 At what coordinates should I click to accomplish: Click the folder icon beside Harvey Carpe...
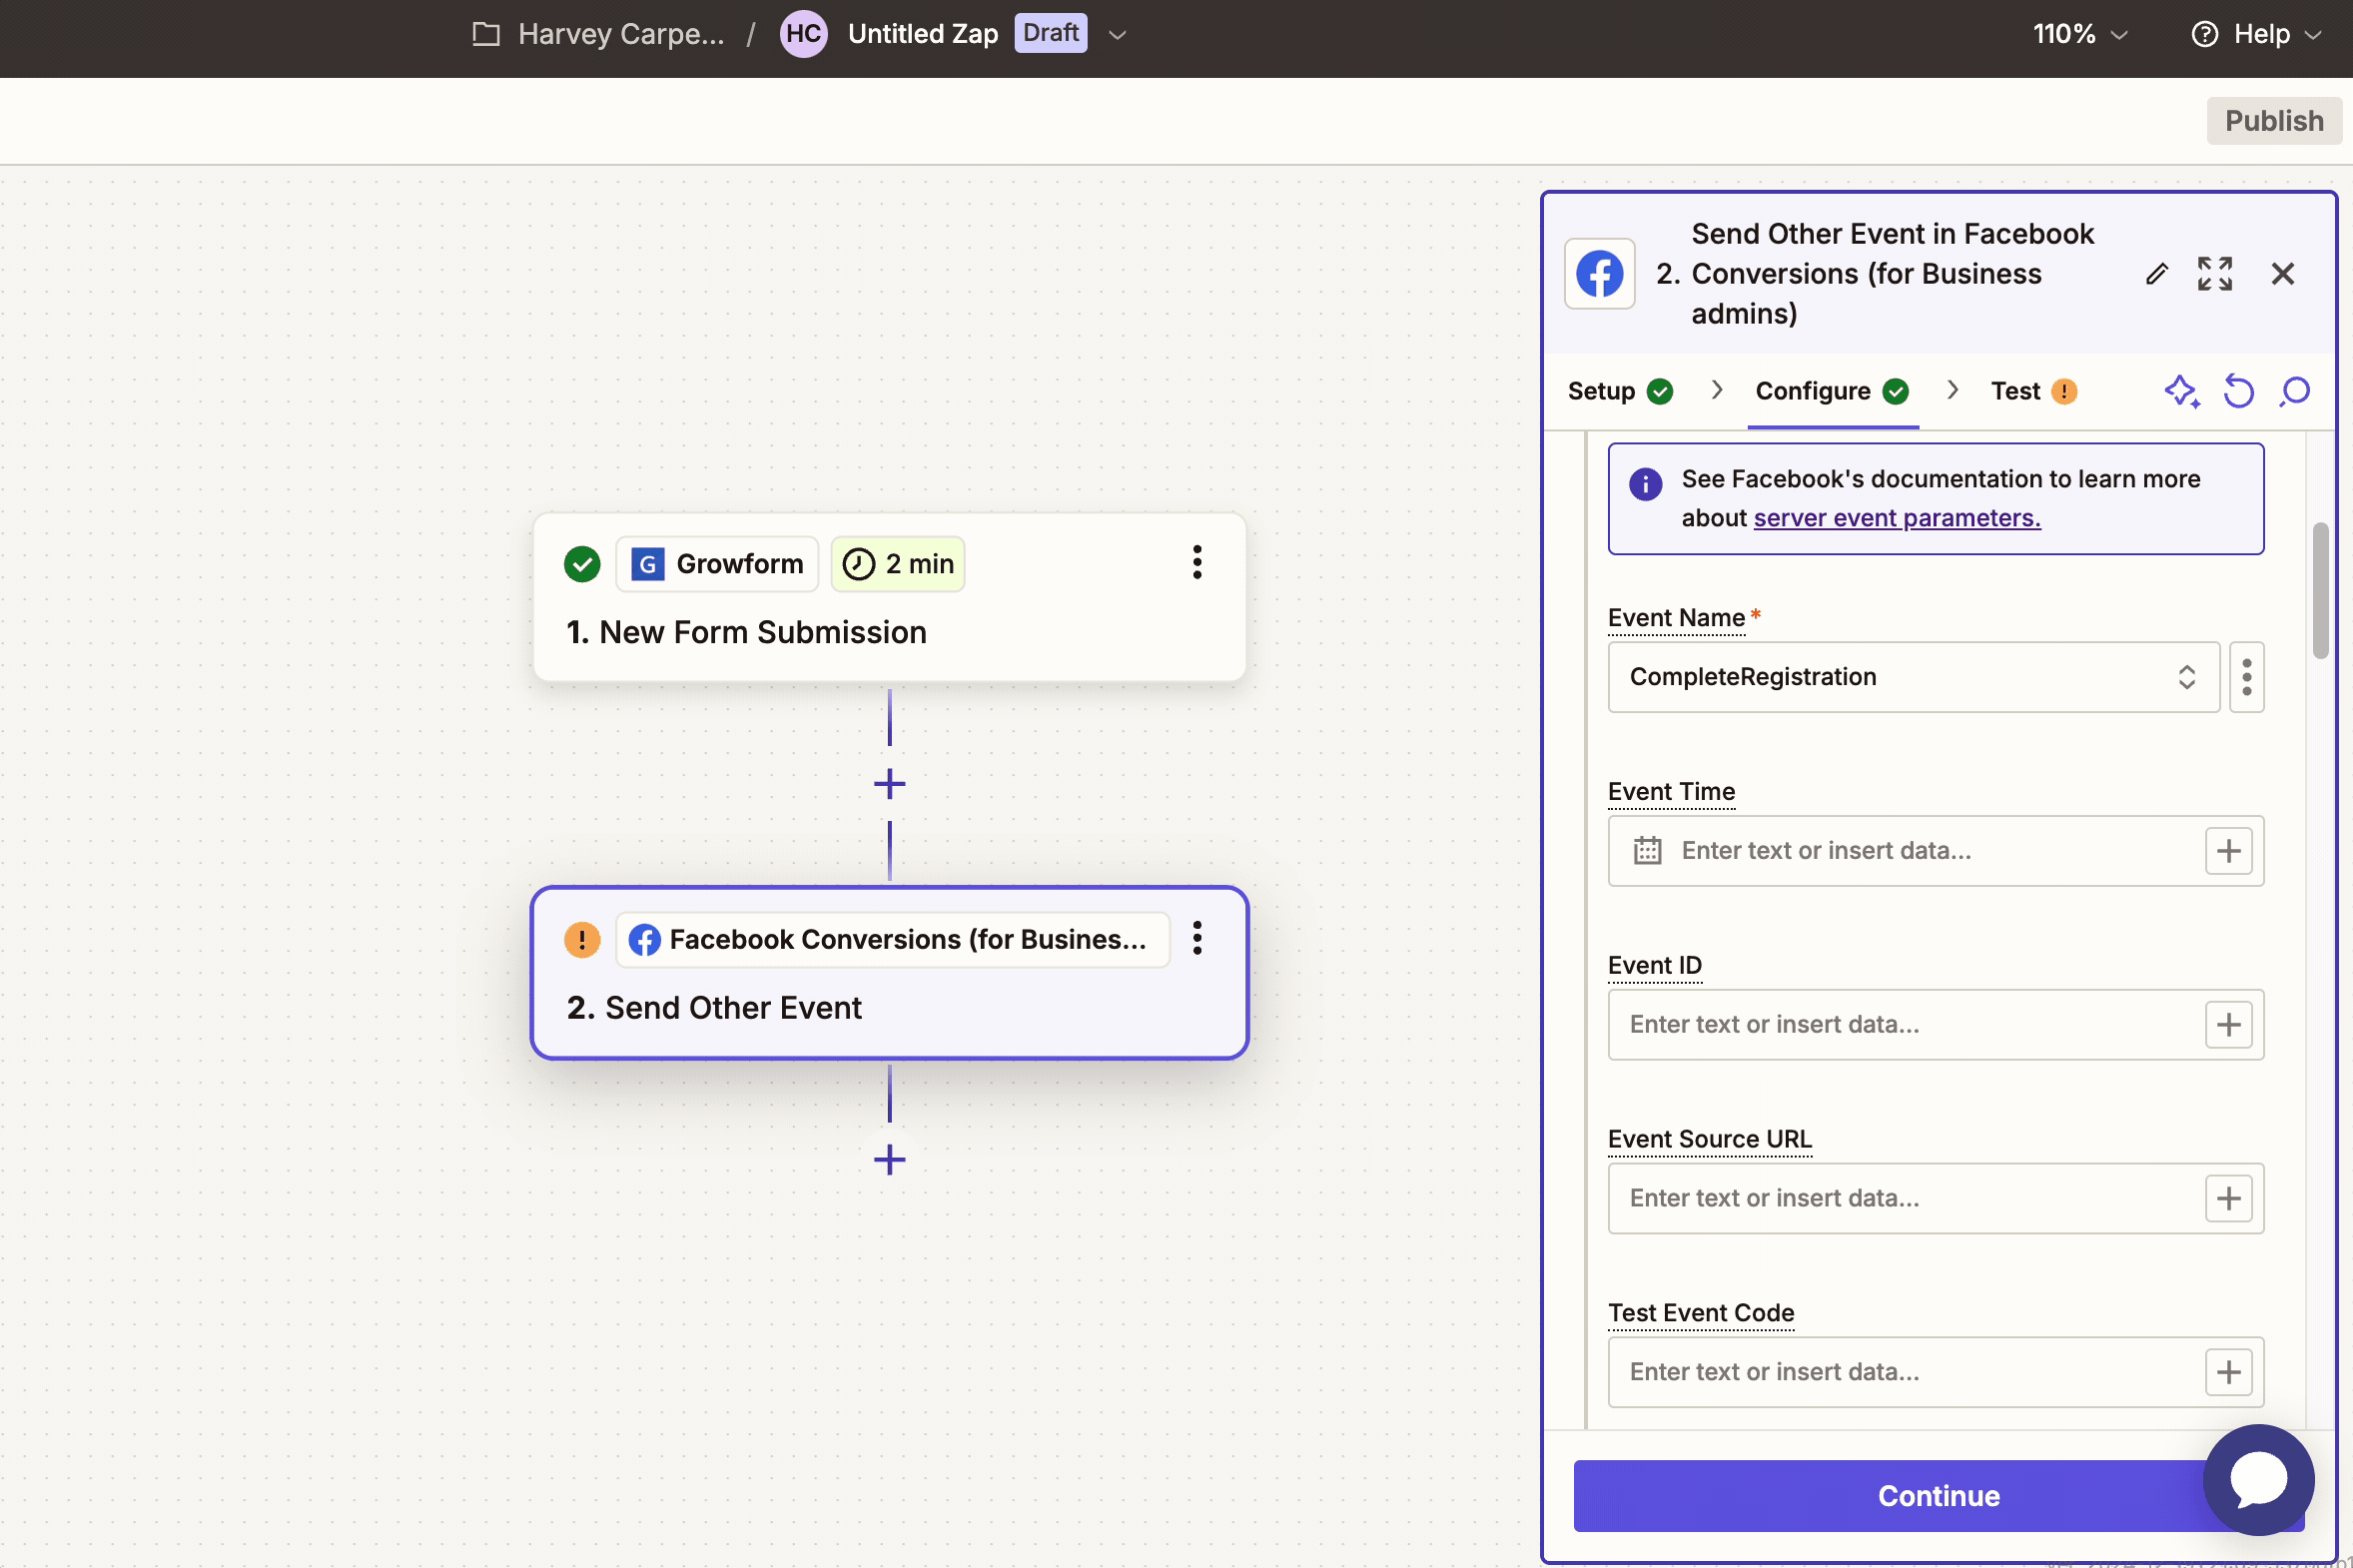[486, 34]
